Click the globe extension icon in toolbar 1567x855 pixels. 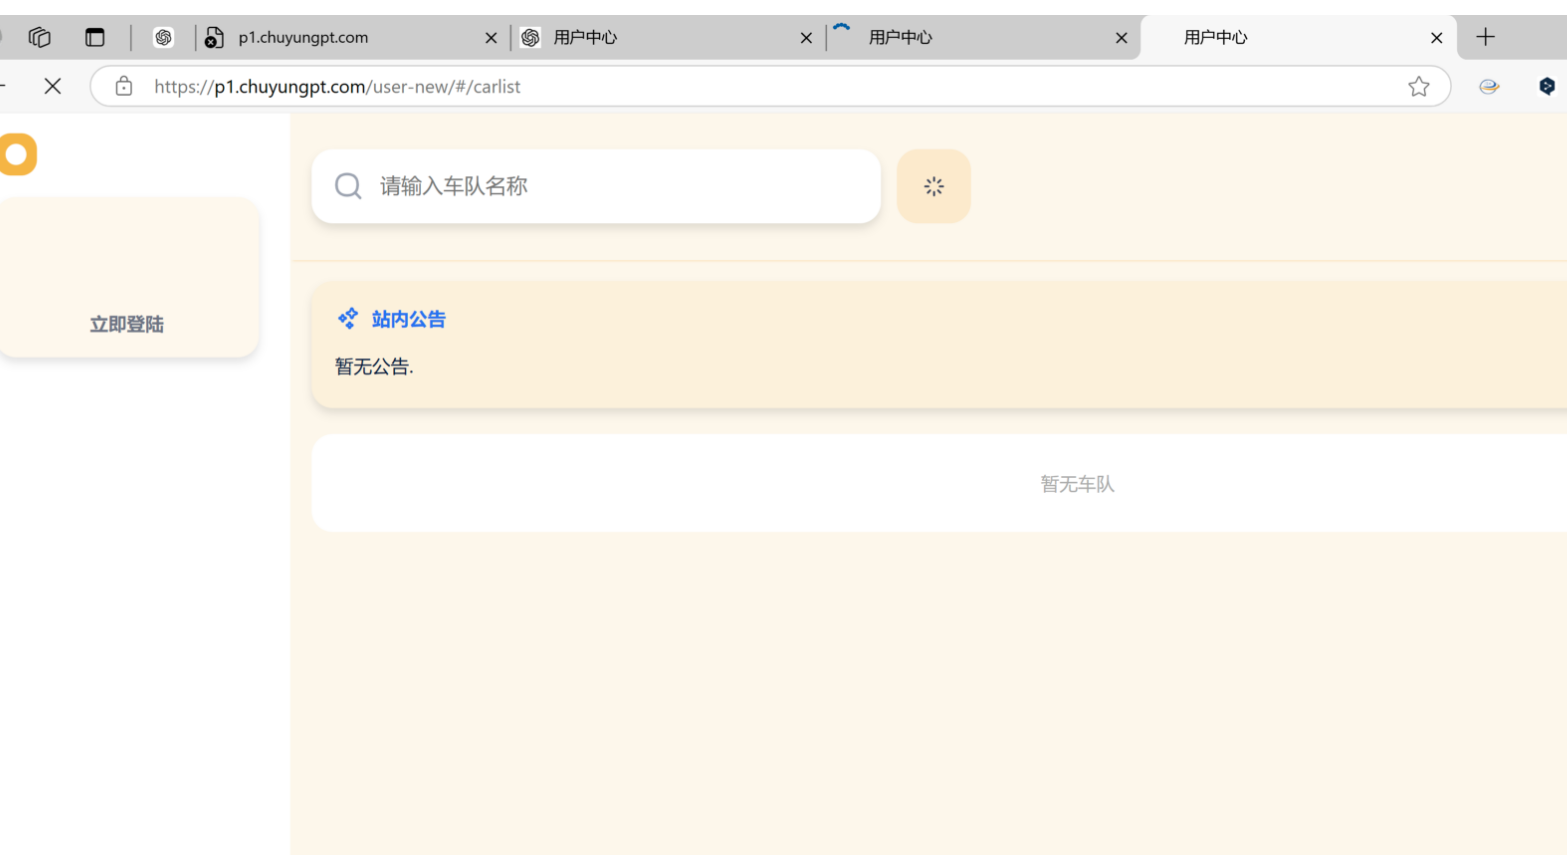coord(1489,86)
